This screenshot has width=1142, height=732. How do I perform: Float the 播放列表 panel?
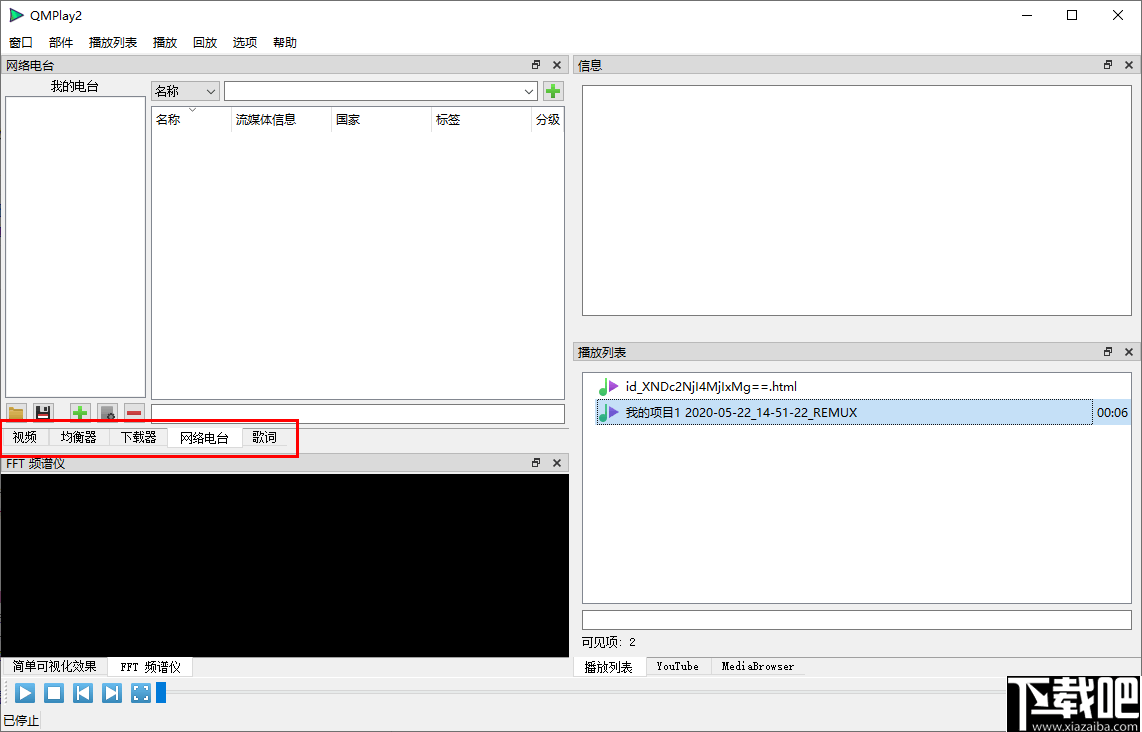point(1108,352)
